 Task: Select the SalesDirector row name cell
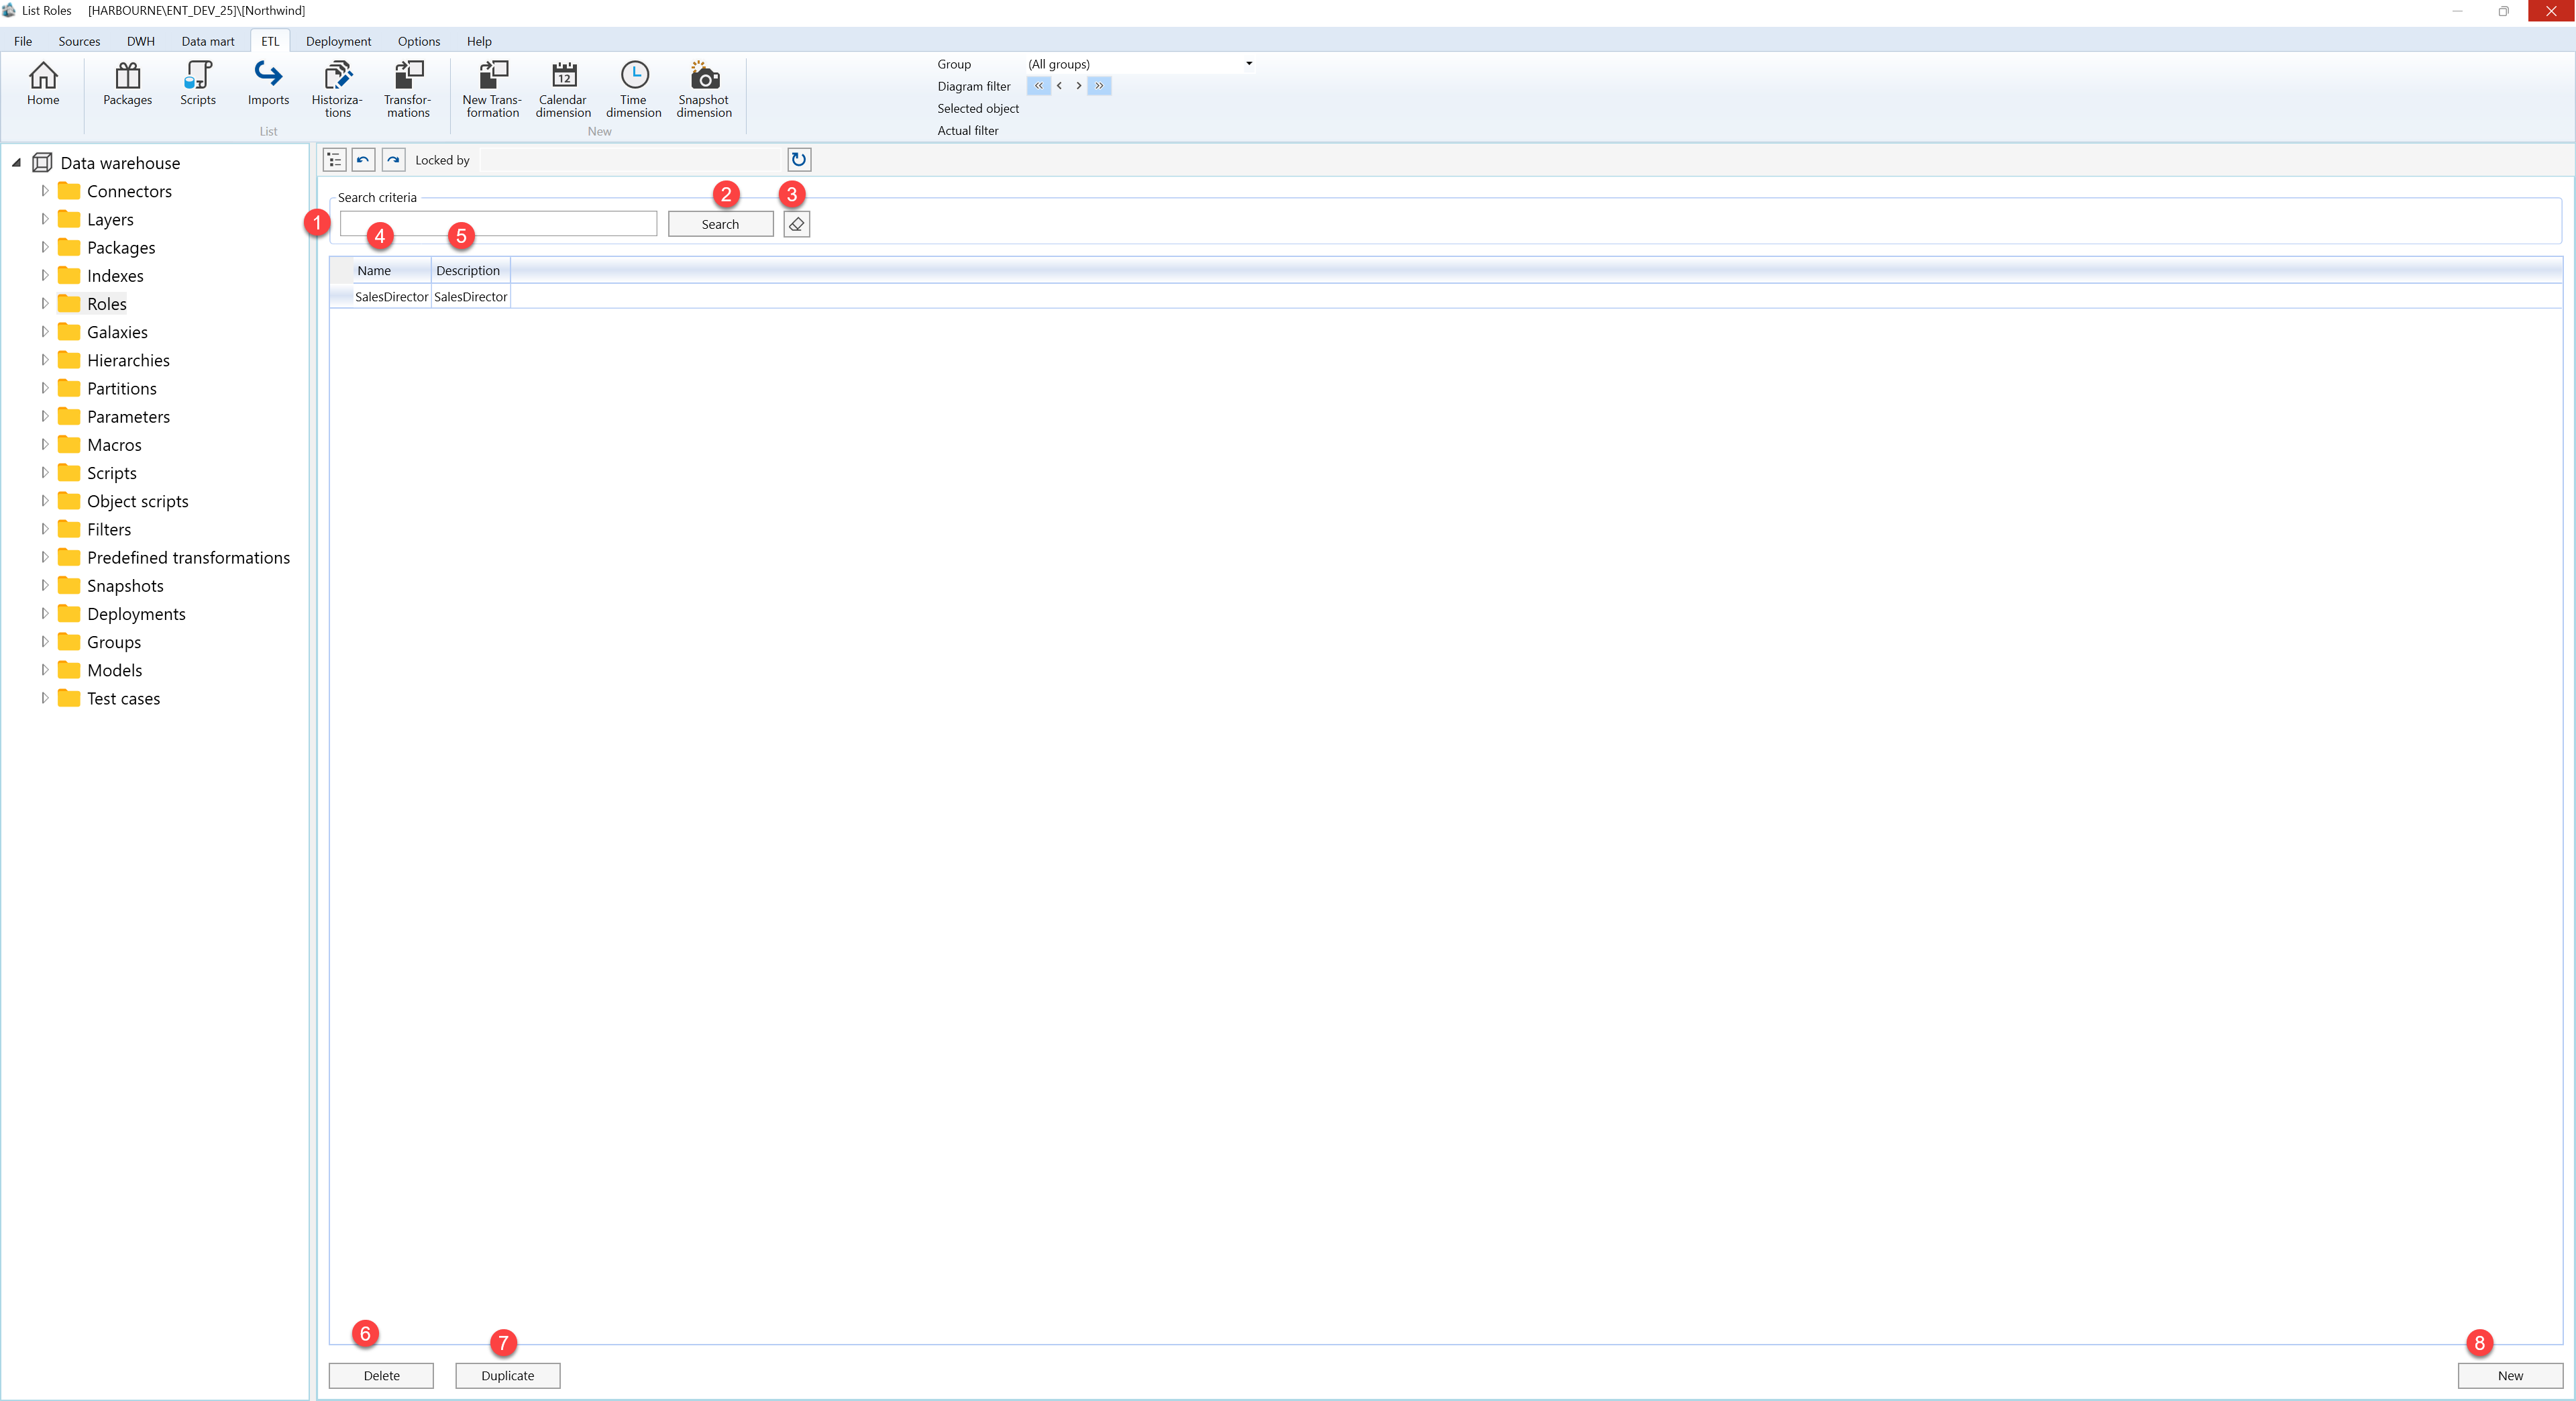point(391,297)
